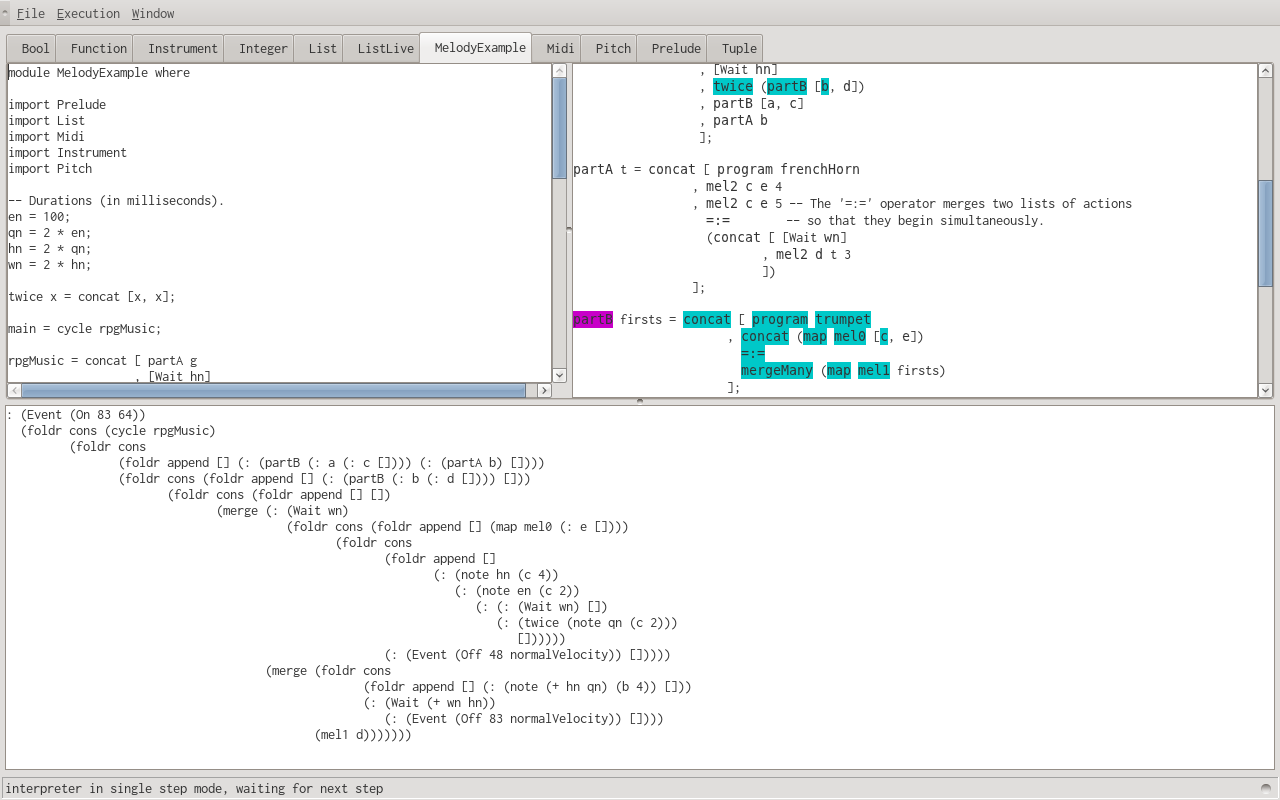Click the scroll-up arrow of the right code pane
Image resolution: width=1280 pixels, height=800 pixels.
pos(1265,71)
